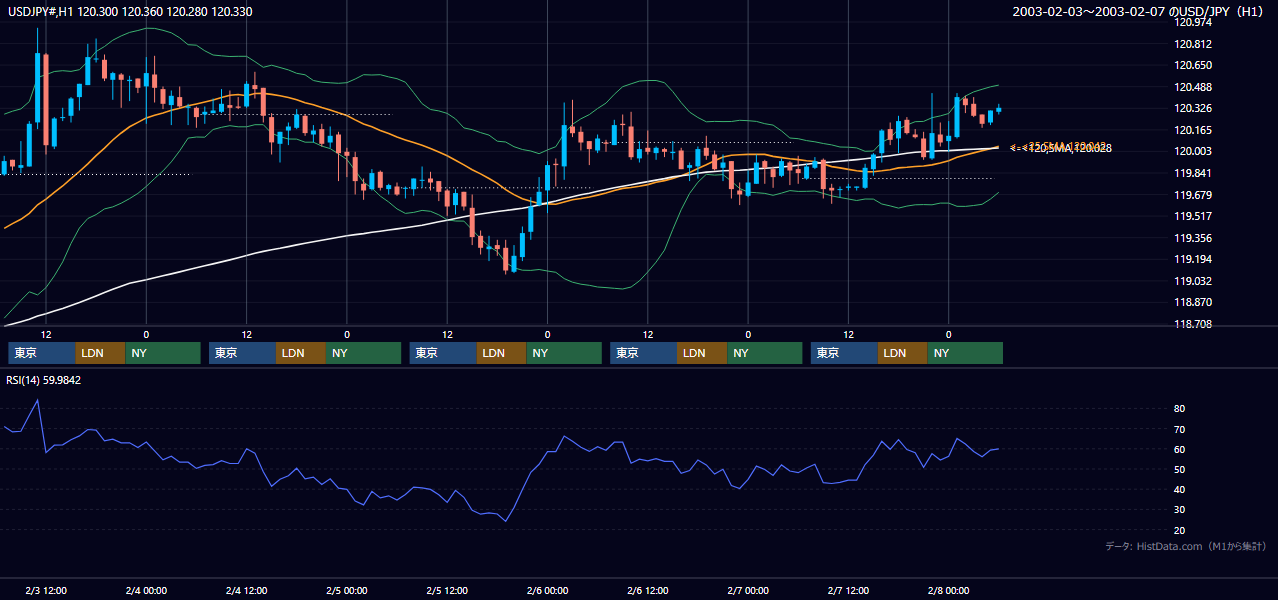Select the 2/5 00:00 date label
This screenshot has height=600, width=1278.
point(346,590)
